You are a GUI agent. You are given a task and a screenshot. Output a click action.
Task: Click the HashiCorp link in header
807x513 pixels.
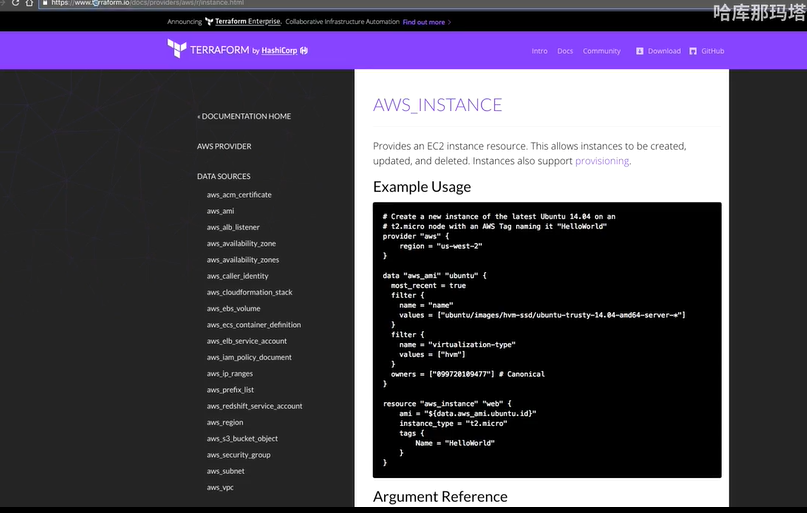click(x=279, y=50)
